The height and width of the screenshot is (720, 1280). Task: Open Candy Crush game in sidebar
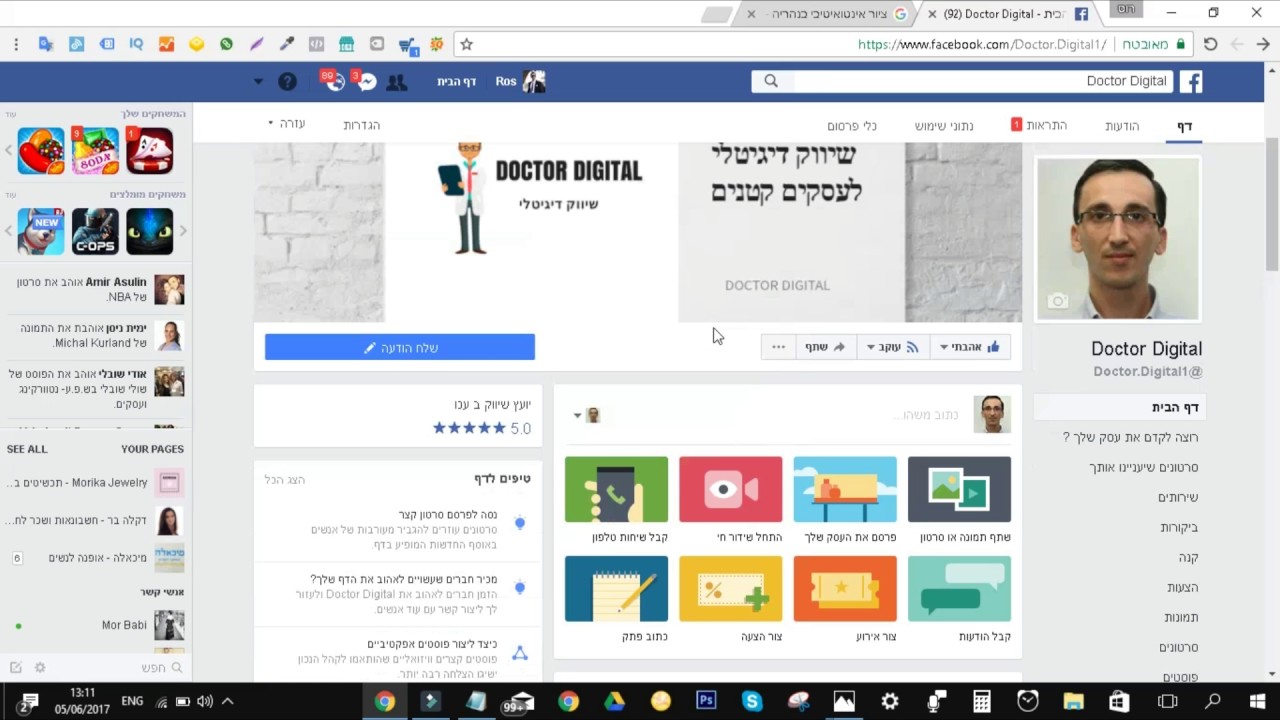tap(41, 151)
